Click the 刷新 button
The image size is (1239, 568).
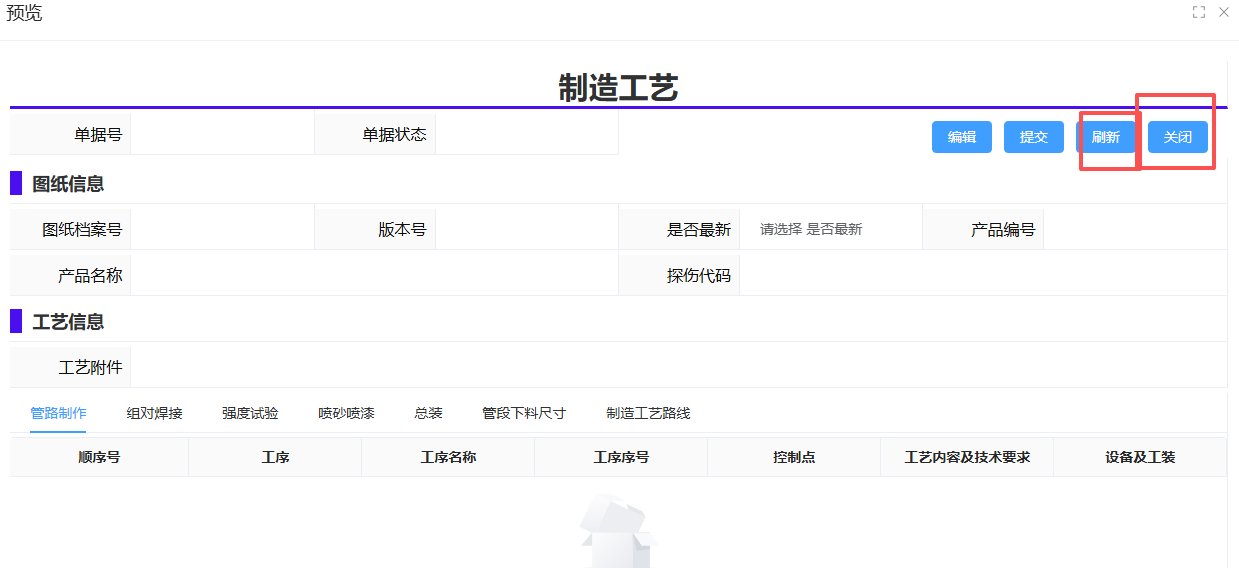1105,137
